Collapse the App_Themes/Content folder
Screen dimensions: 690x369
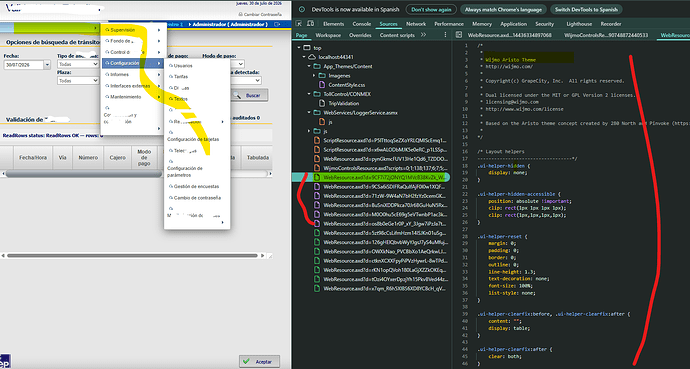(309, 66)
